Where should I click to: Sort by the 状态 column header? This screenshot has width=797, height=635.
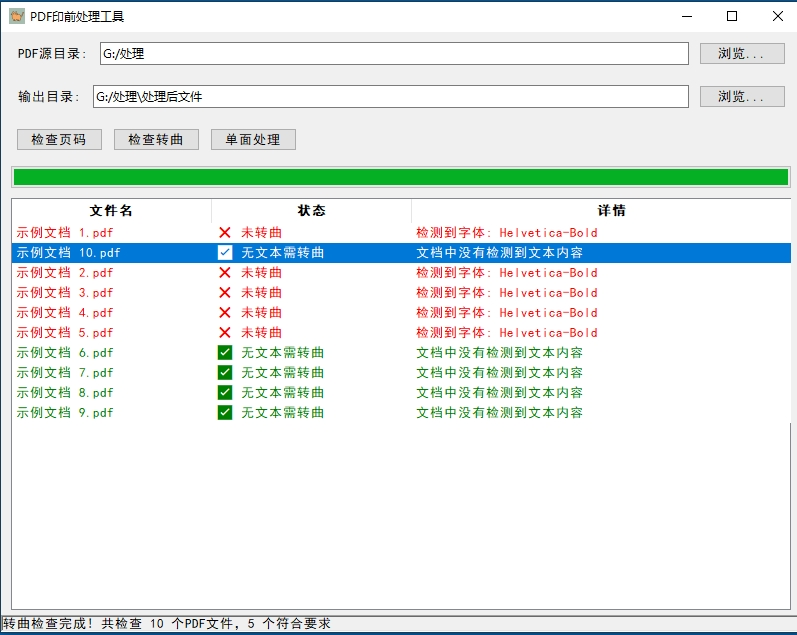tap(311, 211)
